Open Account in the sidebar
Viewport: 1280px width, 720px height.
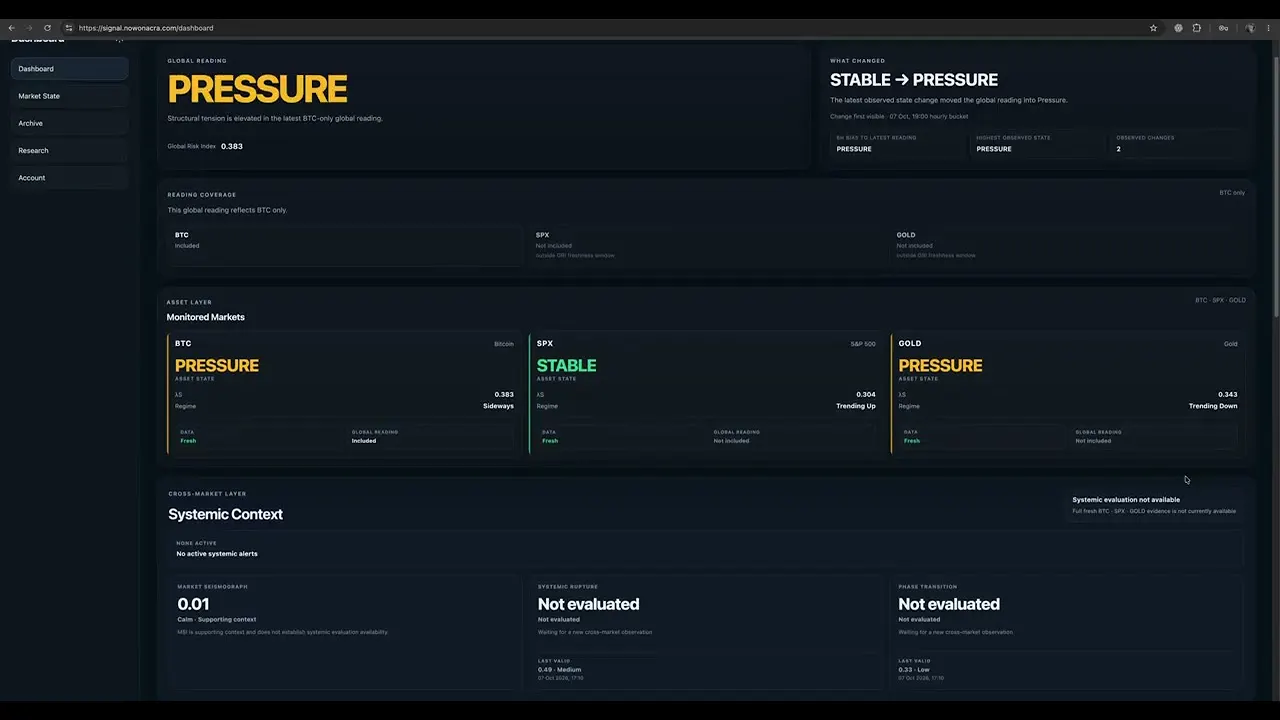69,178
